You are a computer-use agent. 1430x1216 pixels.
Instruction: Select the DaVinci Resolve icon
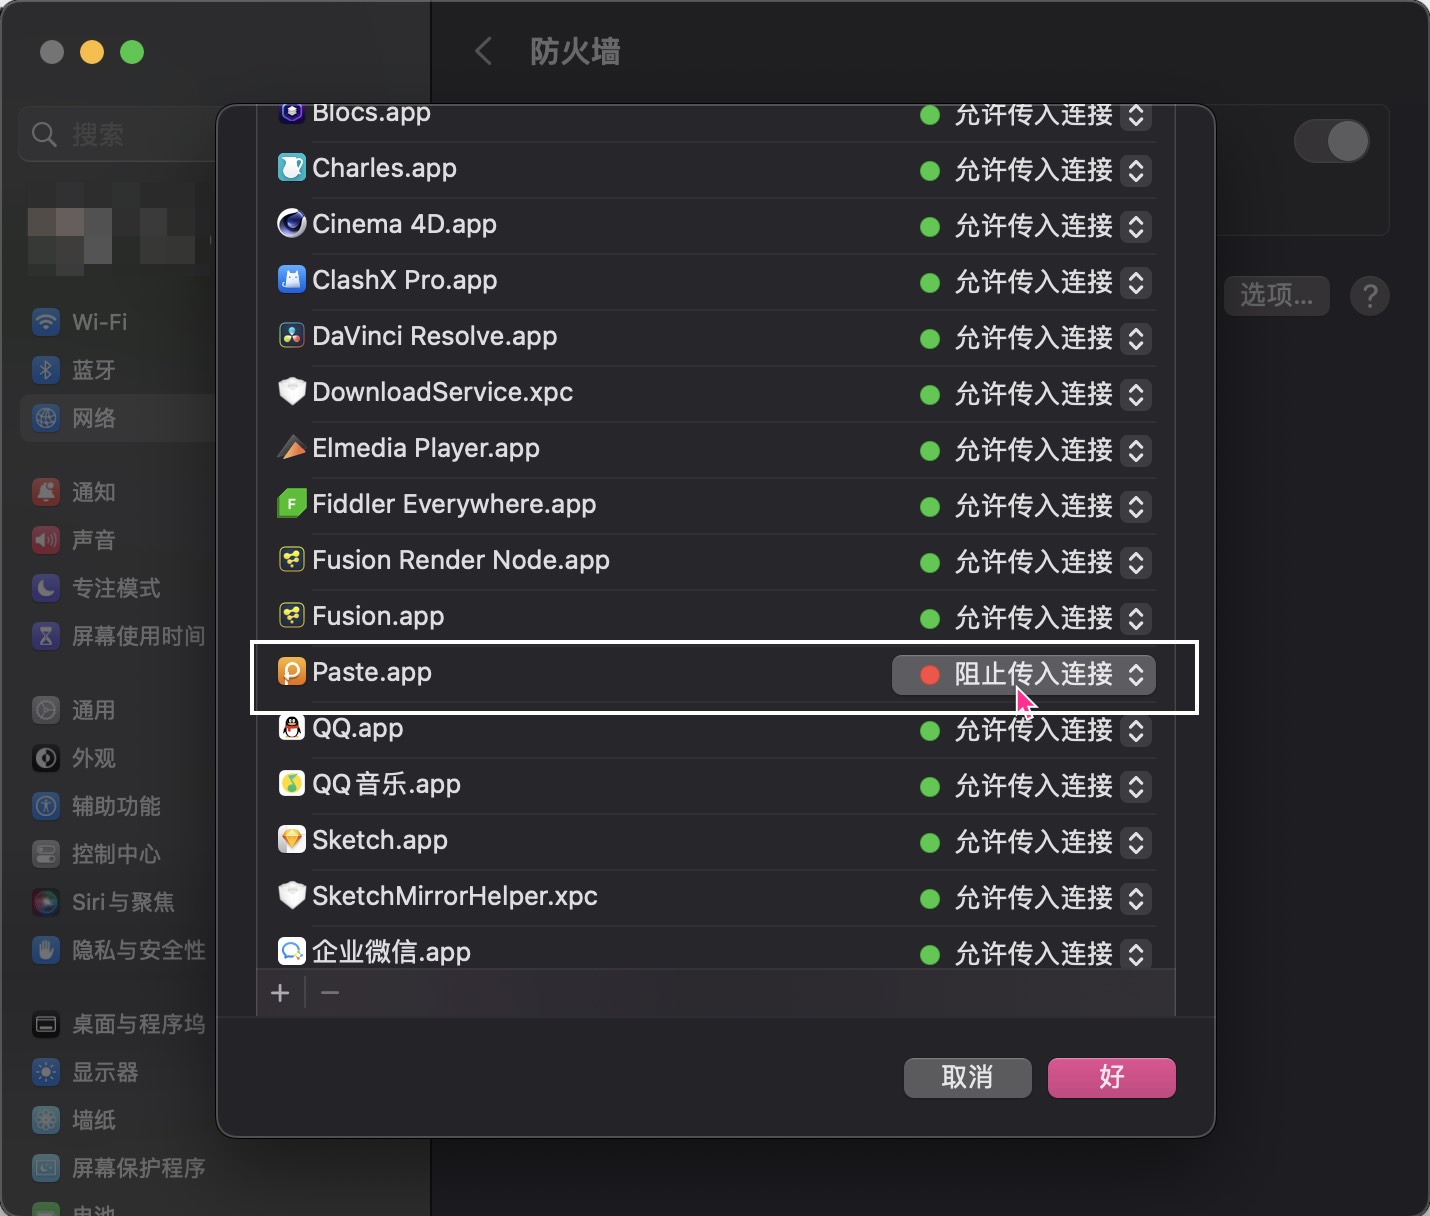coord(291,335)
